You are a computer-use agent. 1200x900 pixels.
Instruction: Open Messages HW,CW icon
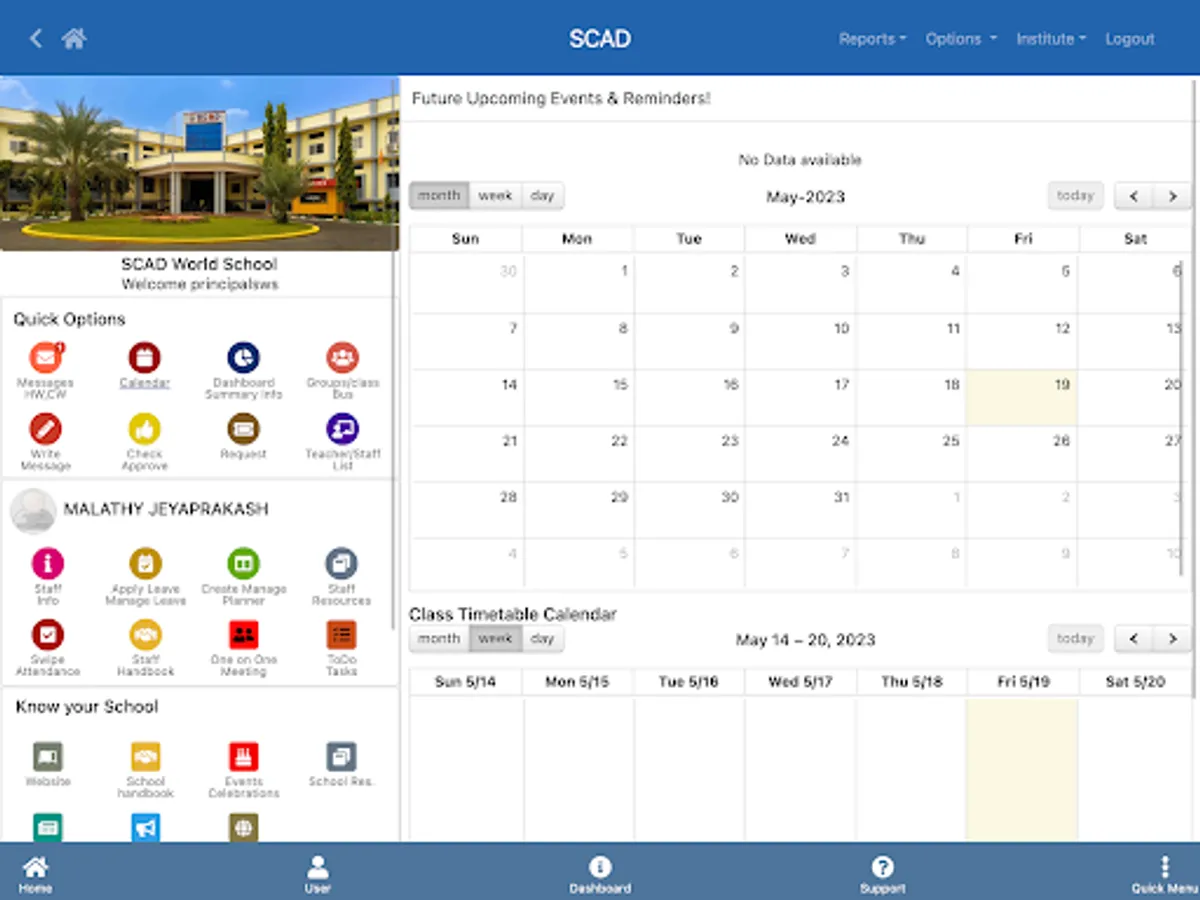46,358
